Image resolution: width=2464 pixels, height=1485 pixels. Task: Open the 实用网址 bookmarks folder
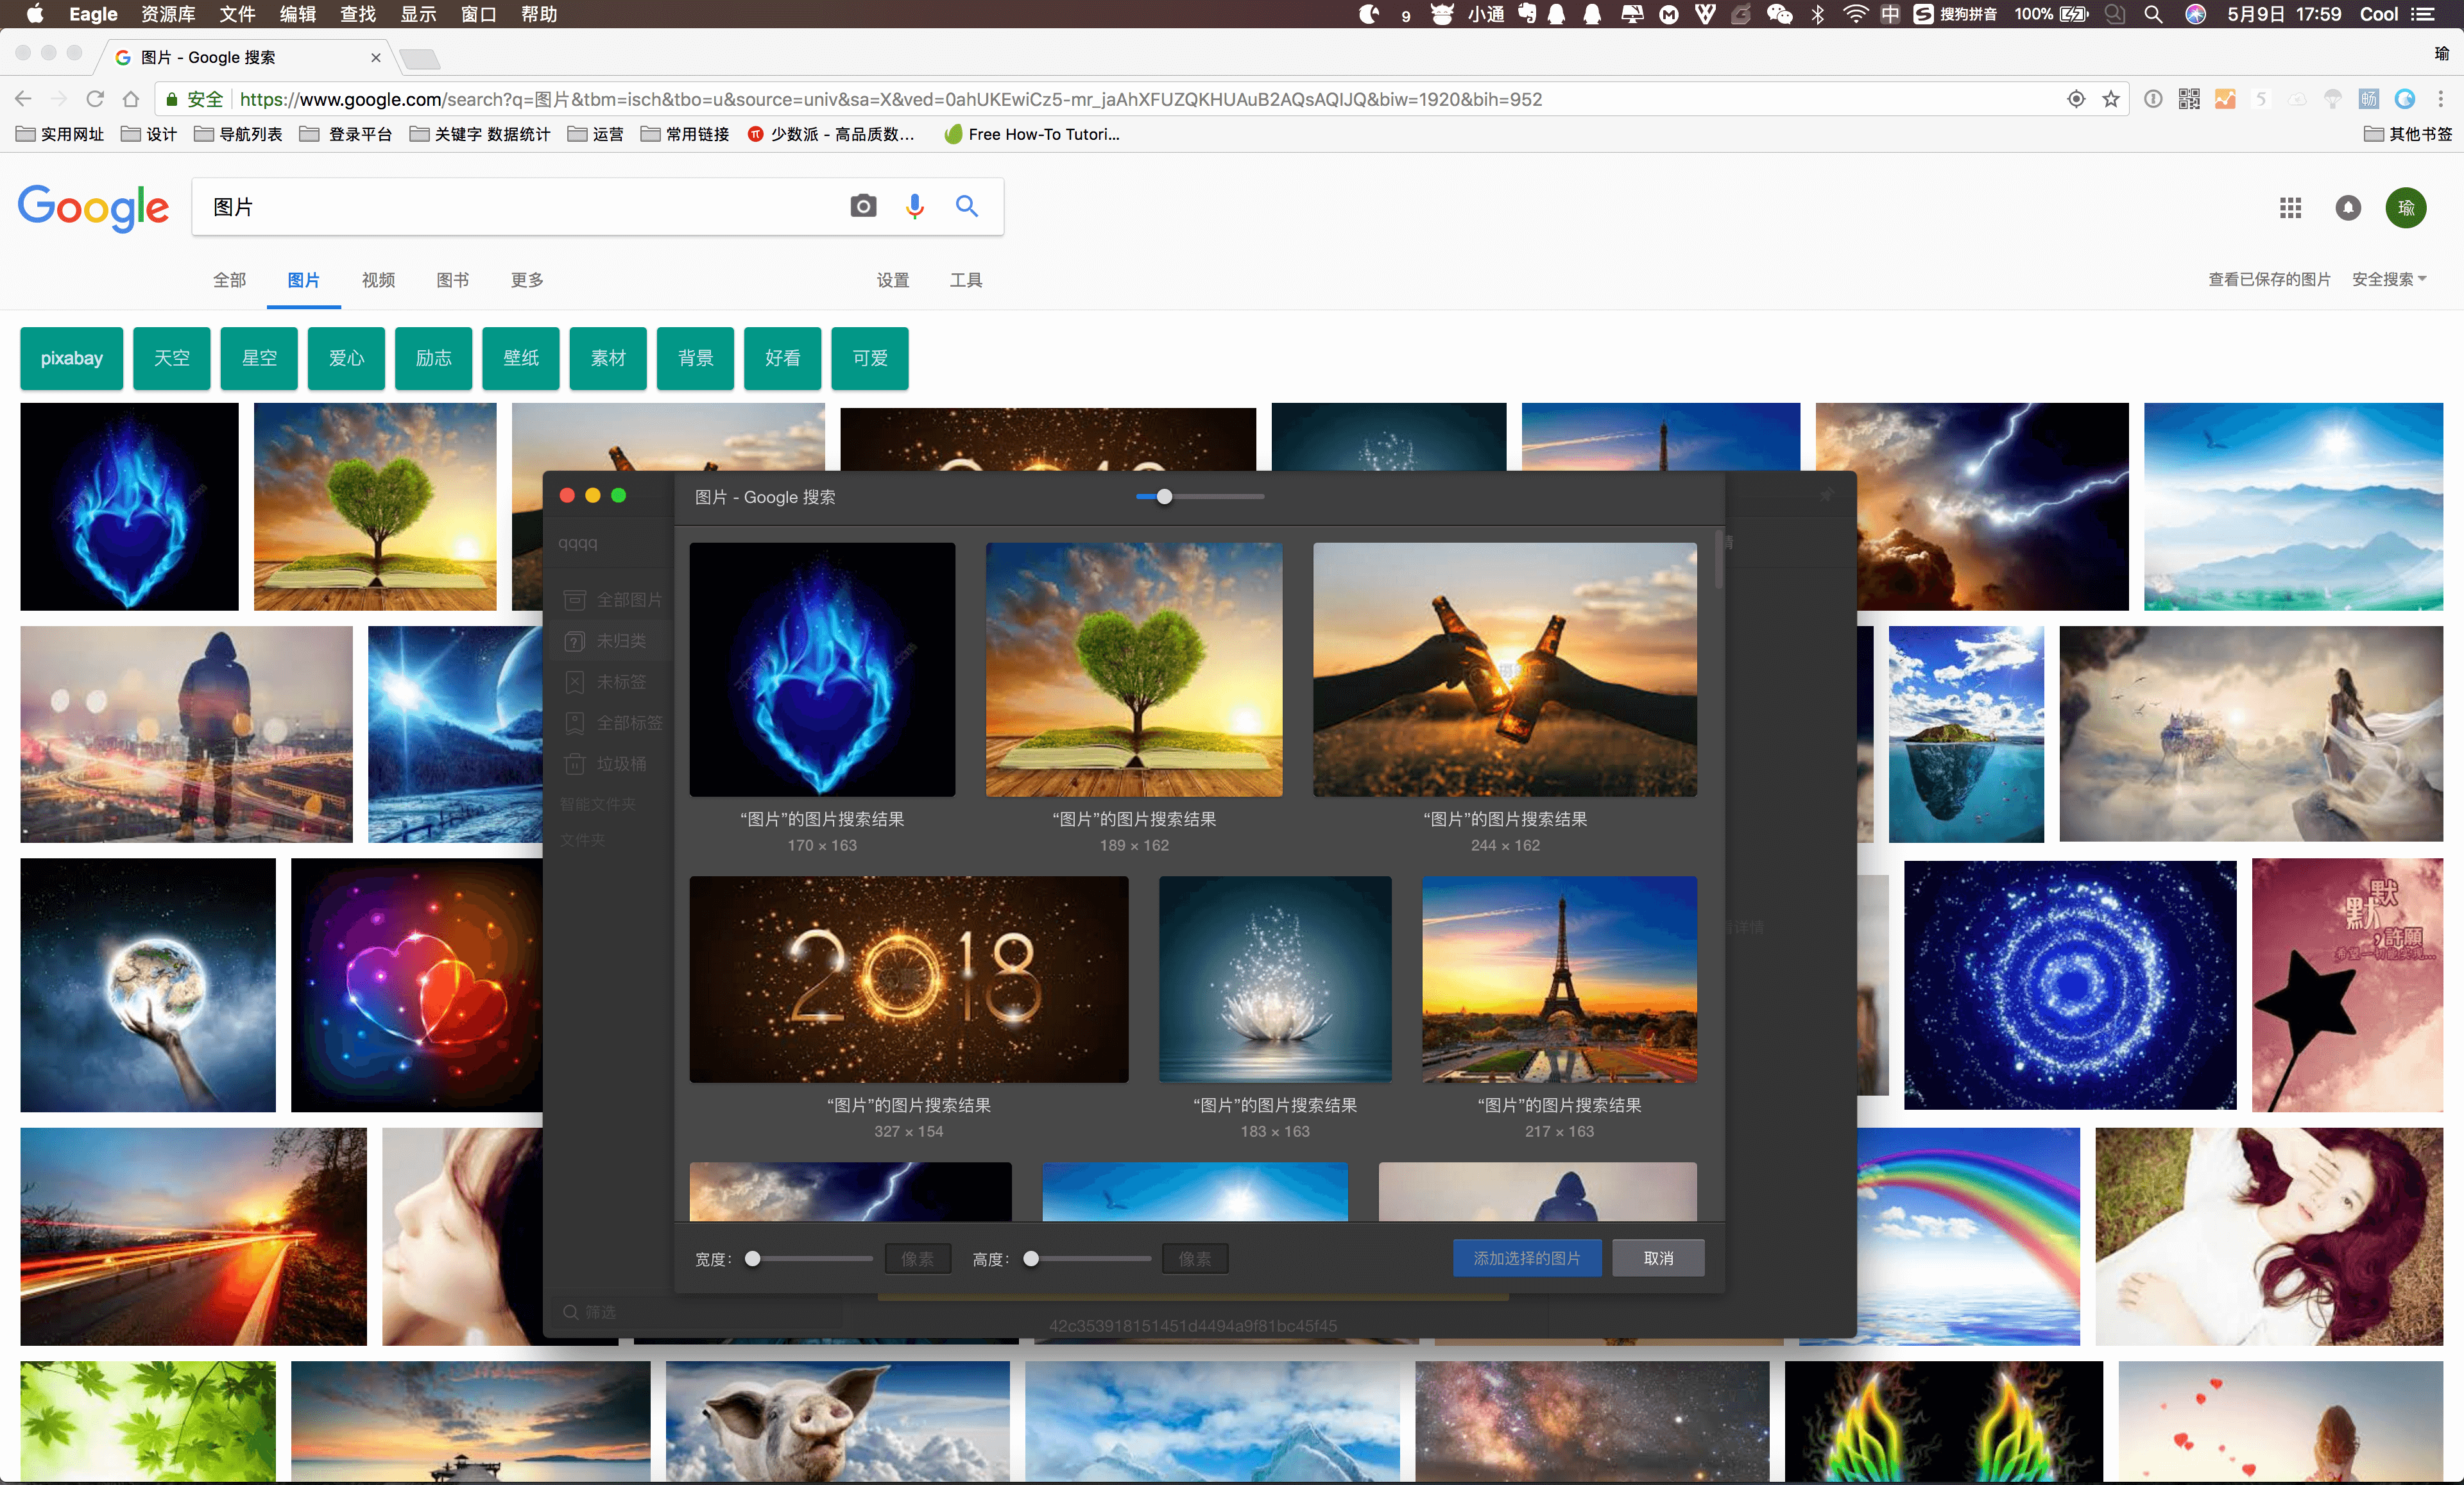(60, 134)
